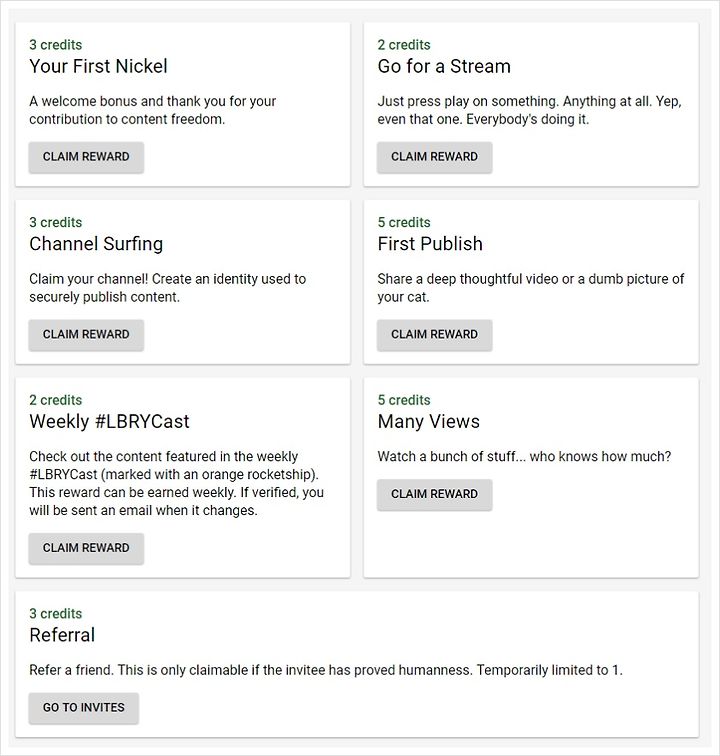Image resolution: width=720 pixels, height=756 pixels.
Task: Claim the Your First Nickel reward
Action: 86,157
